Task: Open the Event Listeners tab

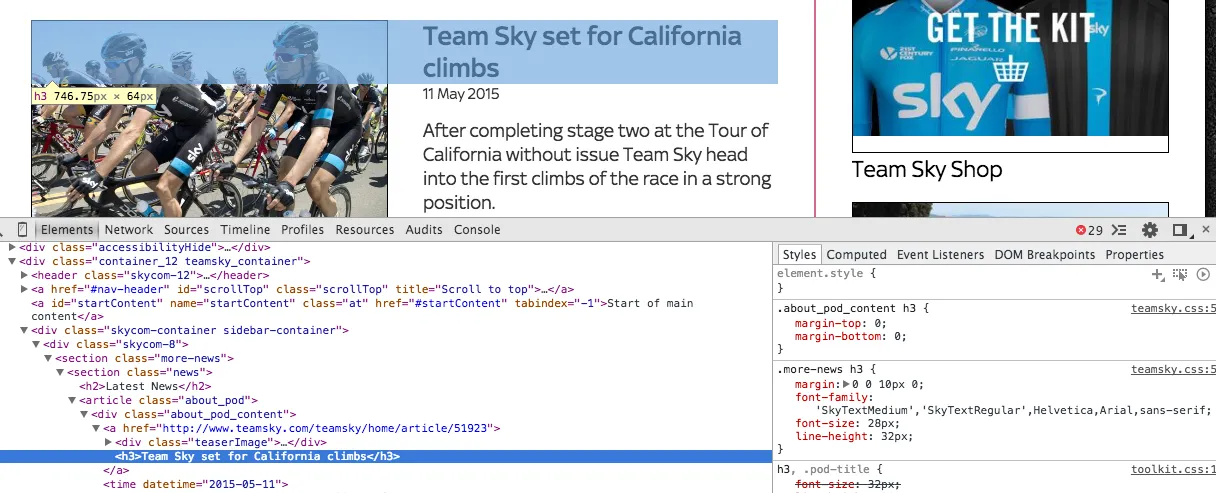Action: (940, 255)
